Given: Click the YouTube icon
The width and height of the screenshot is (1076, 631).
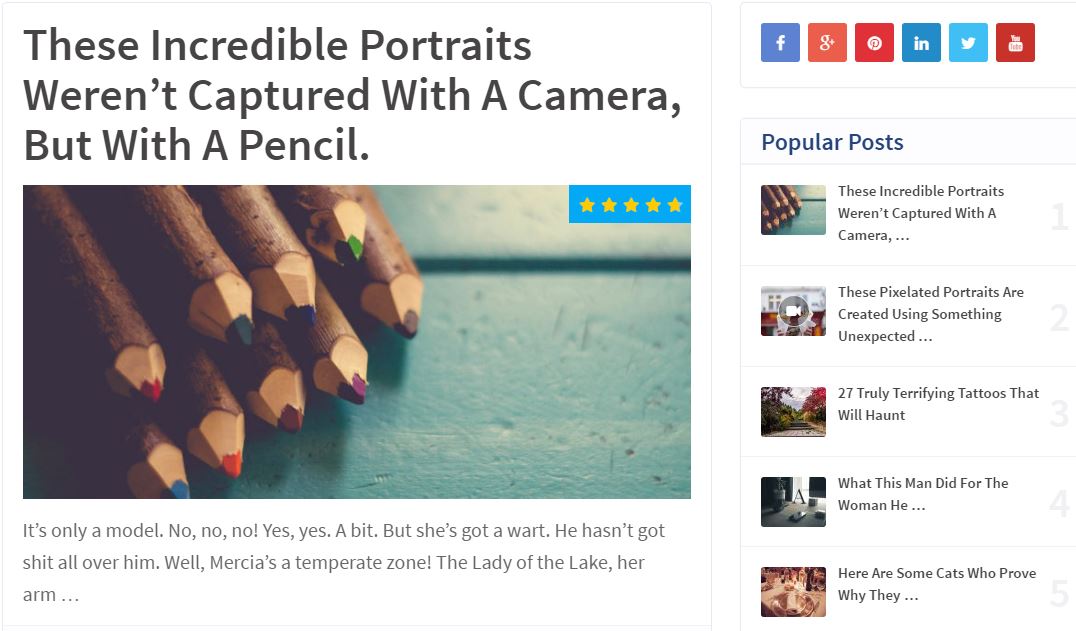Looking at the screenshot, I should point(1015,43).
